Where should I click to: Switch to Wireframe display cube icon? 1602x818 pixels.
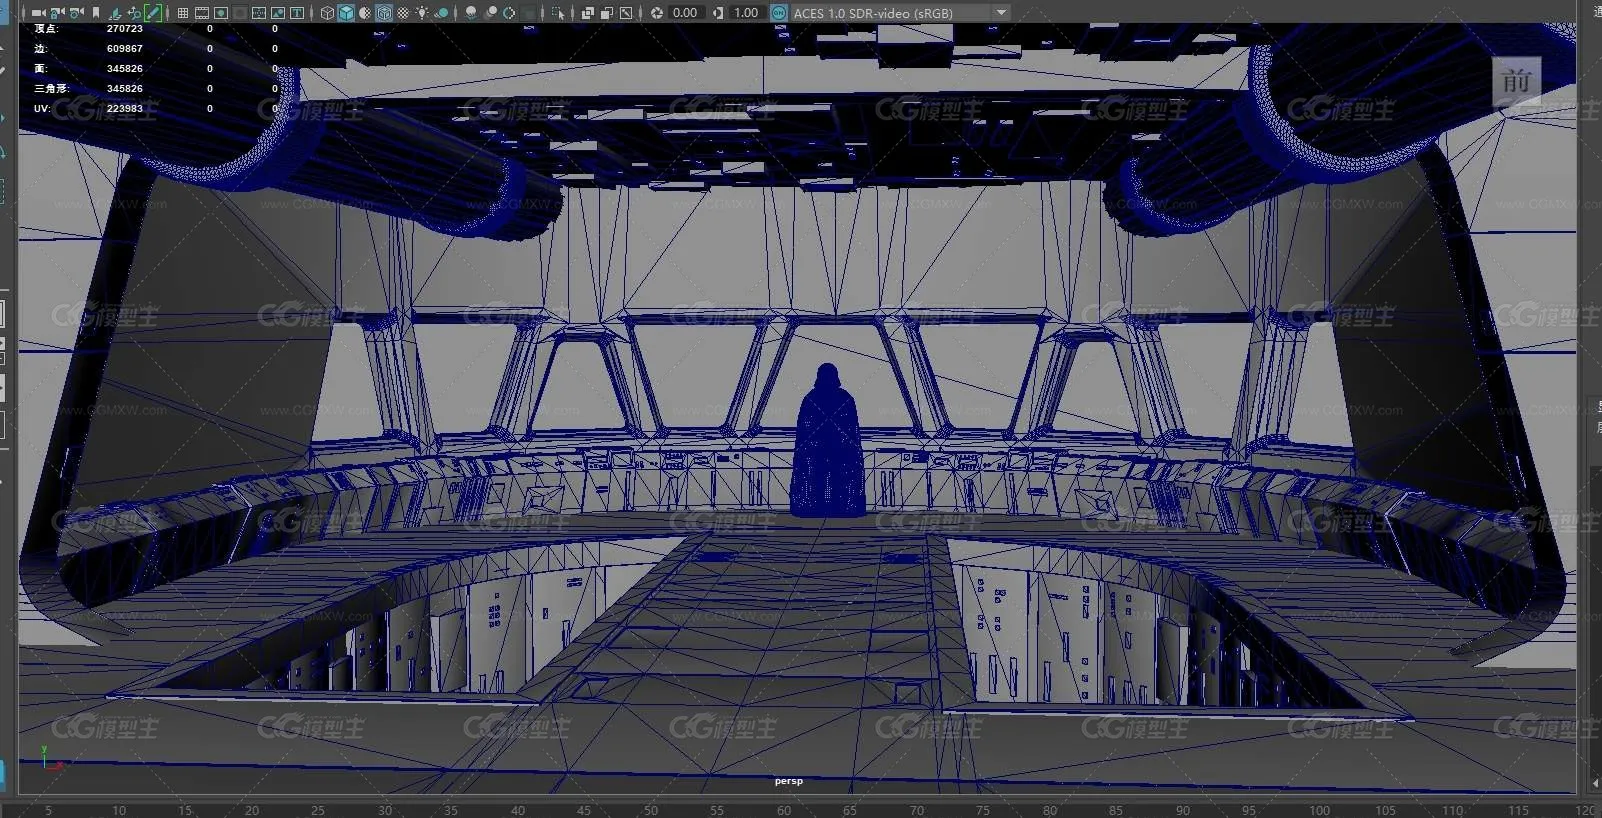[x=327, y=13]
